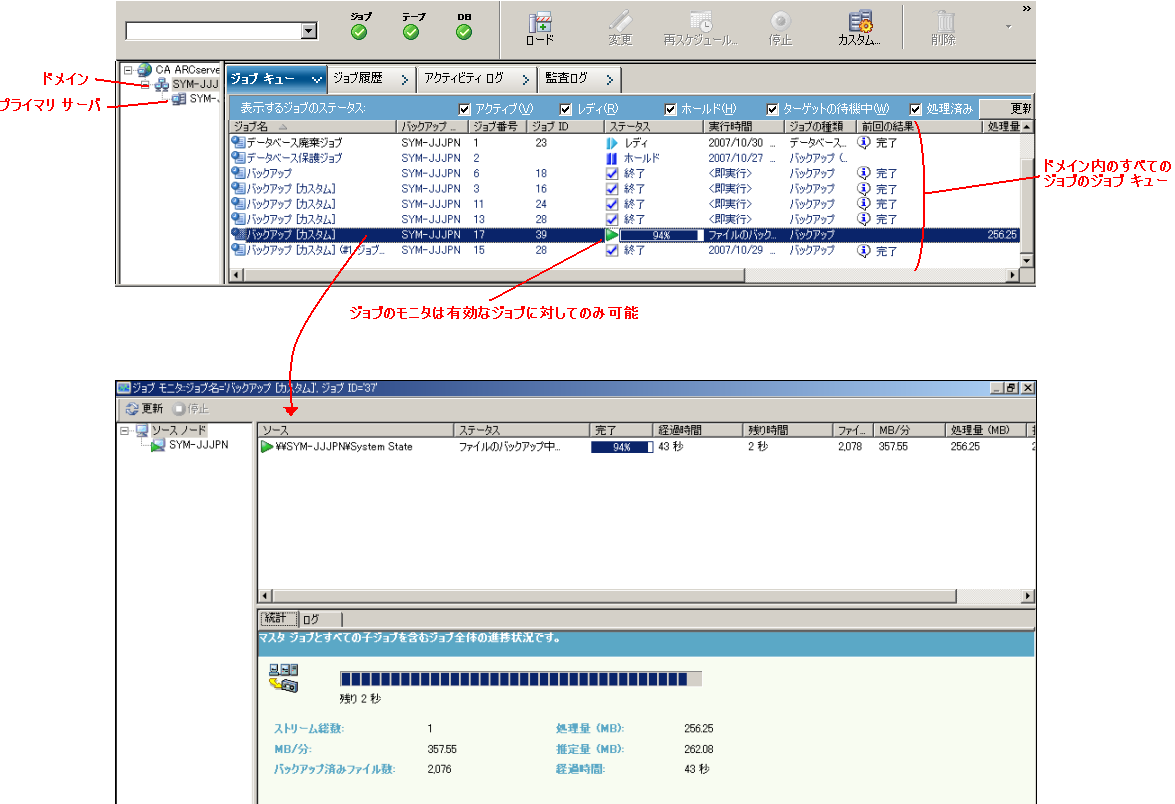Toggle the ホールド status checkbox
Viewport: 1175px width, 804px height.
[671, 109]
